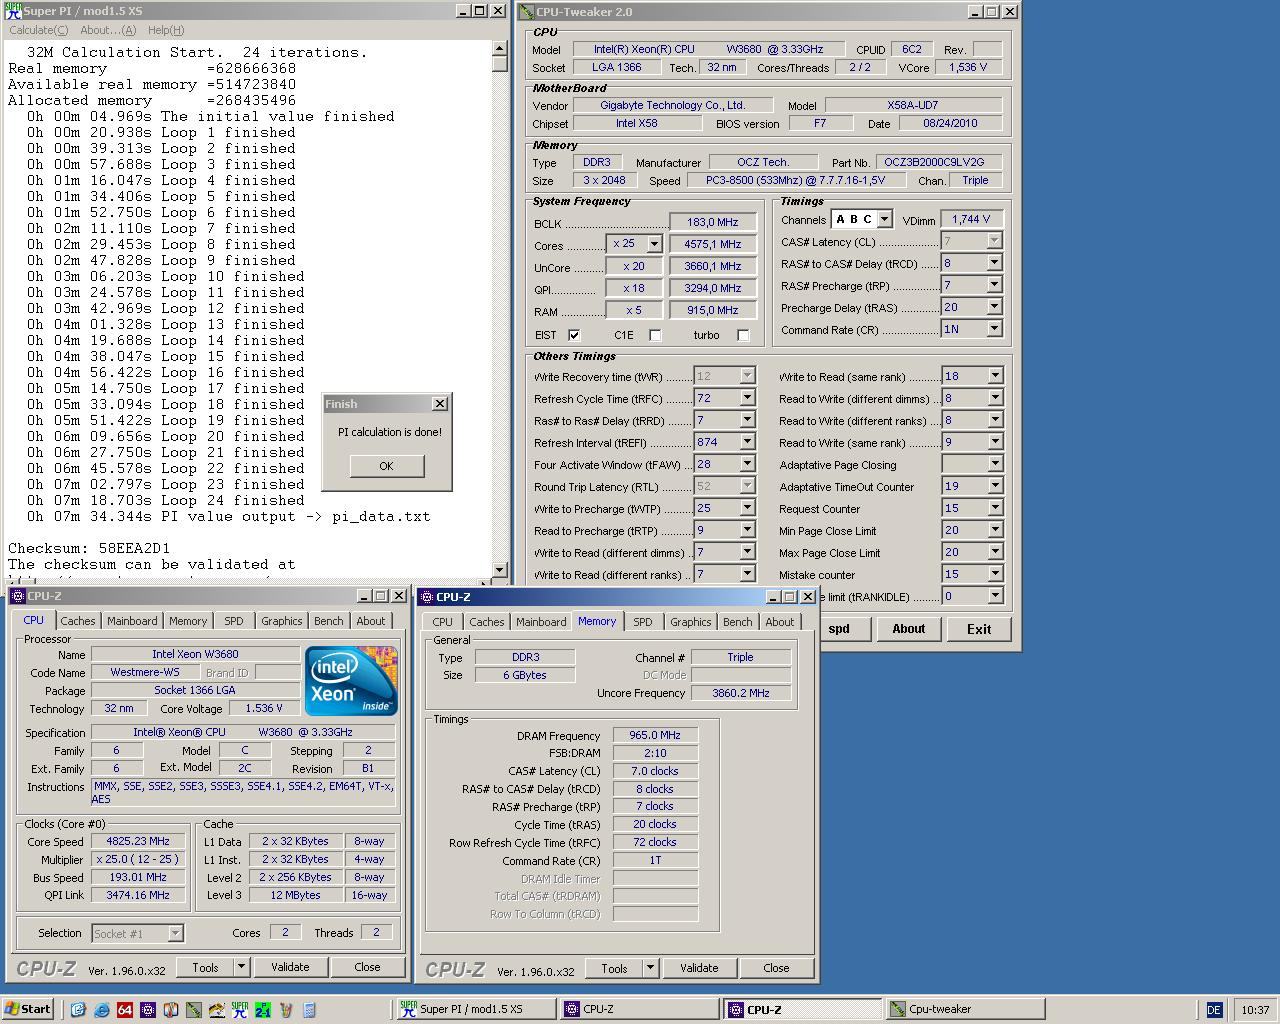Click the About button in CPU-Tweaker

pos(908,629)
